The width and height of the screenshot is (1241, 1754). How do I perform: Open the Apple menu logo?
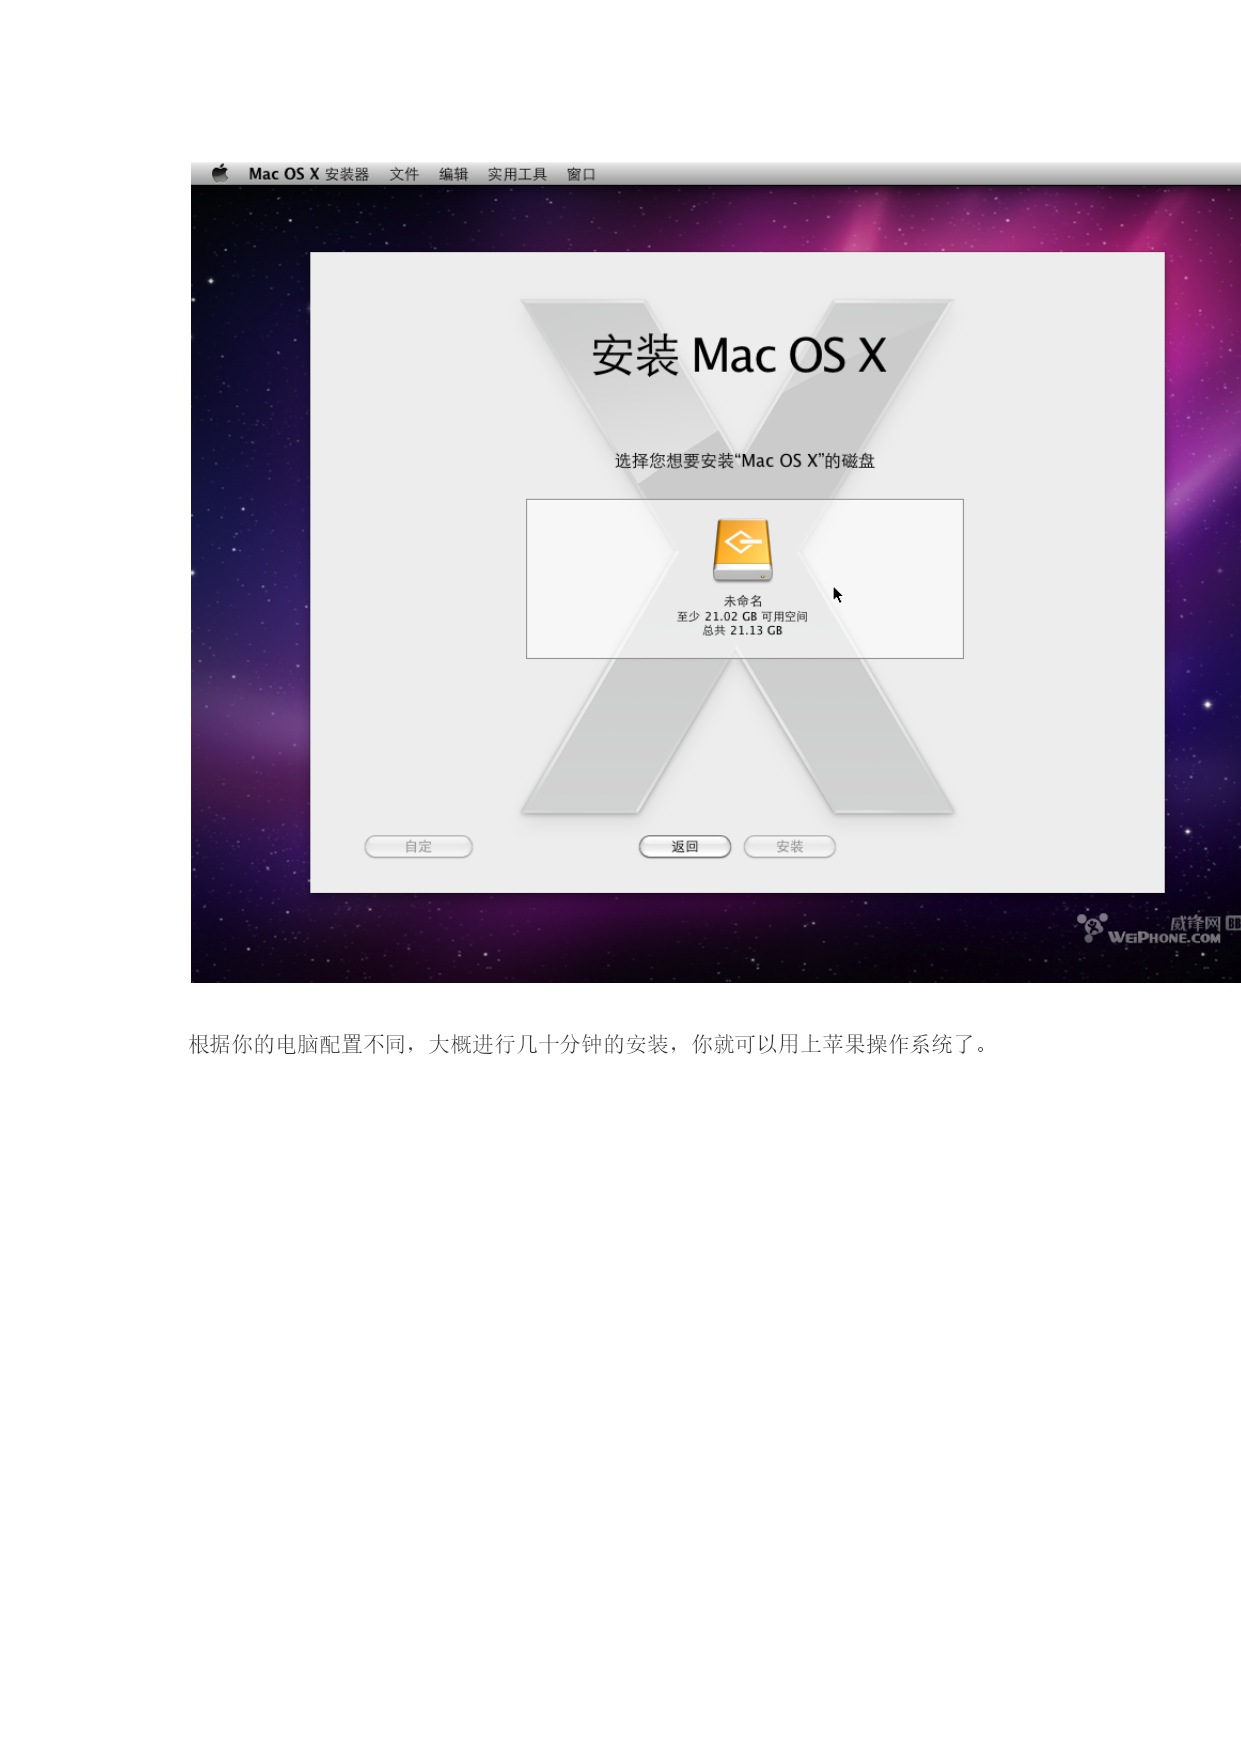(x=220, y=173)
